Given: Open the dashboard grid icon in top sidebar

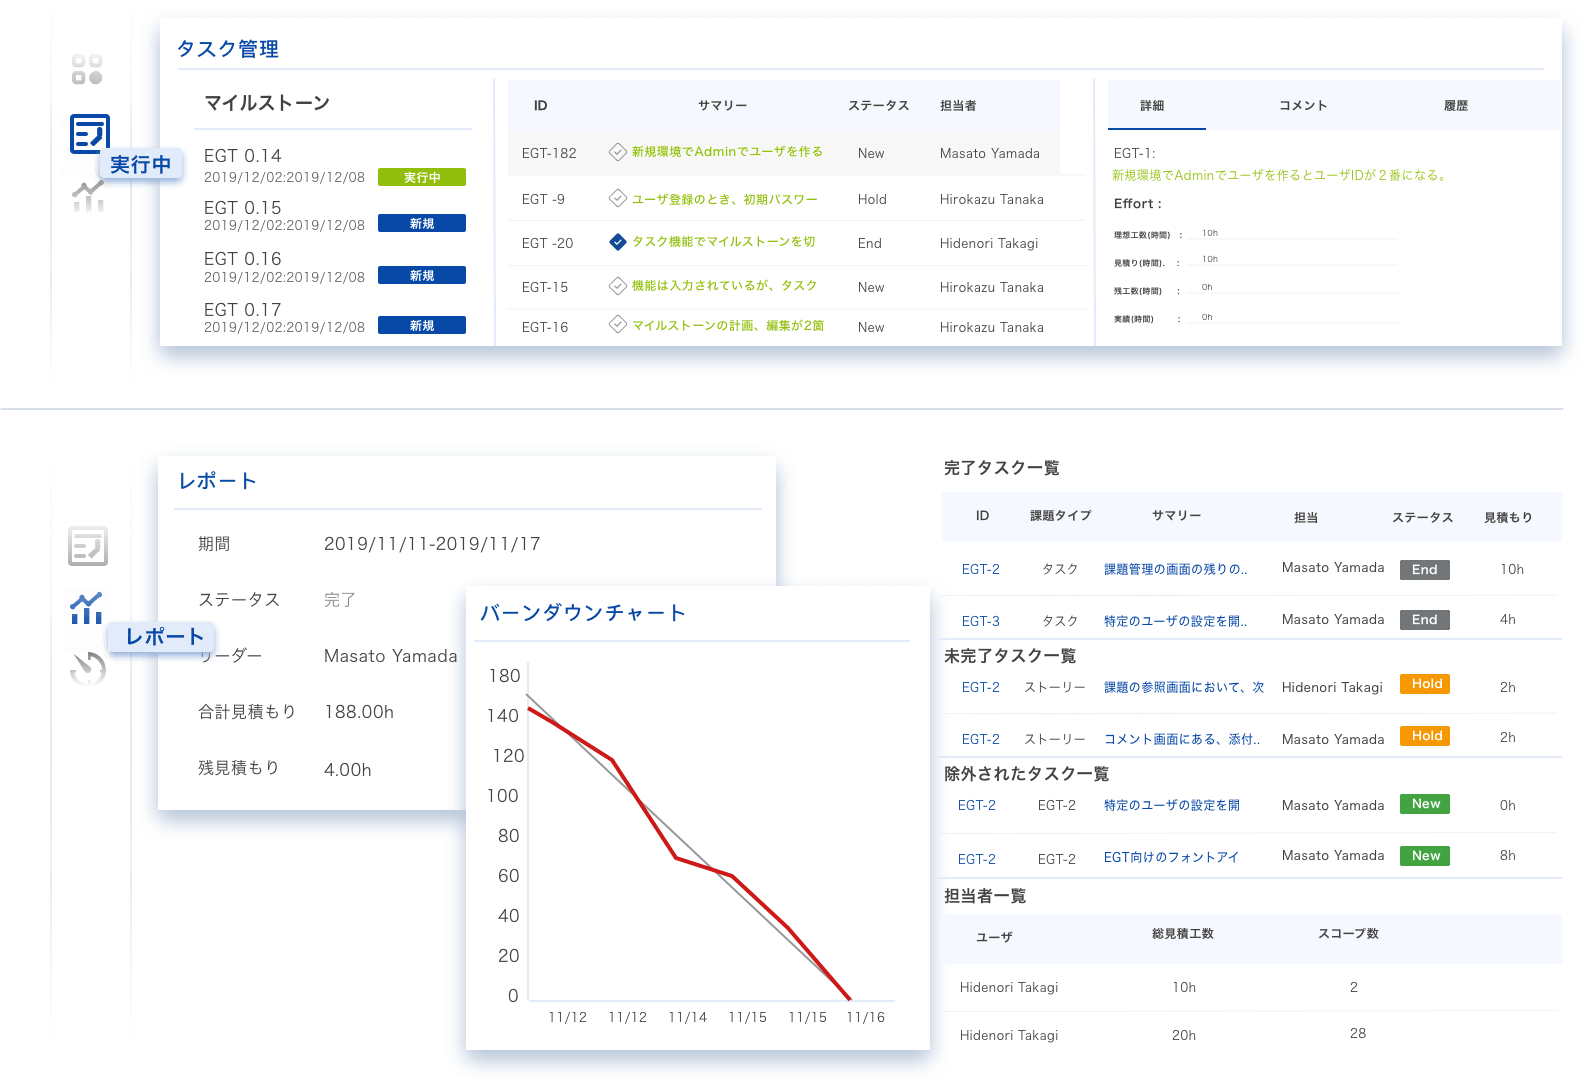Looking at the screenshot, I should pos(87,70).
